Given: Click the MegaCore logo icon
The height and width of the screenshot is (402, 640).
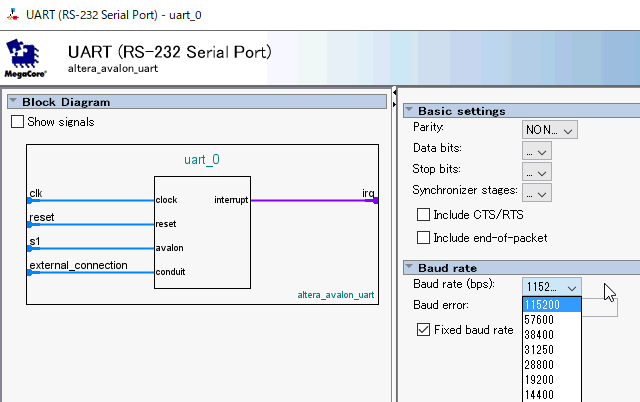Looking at the screenshot, I should [25, 58].
